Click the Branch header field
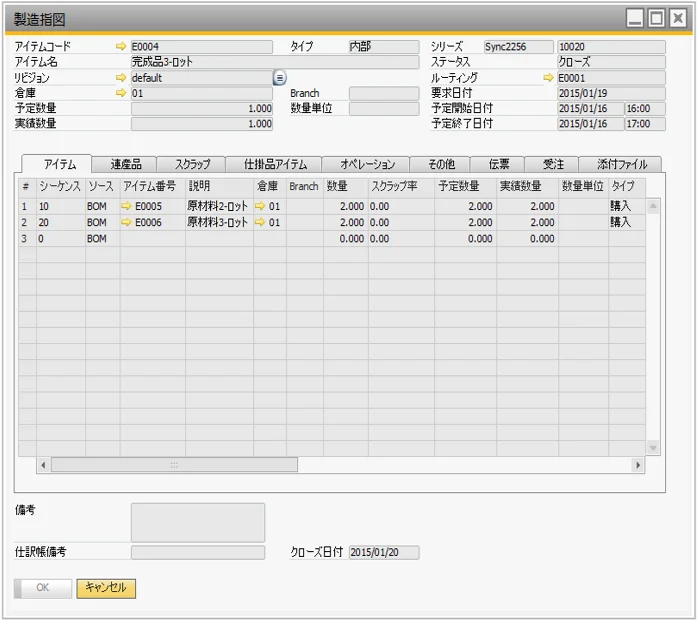 (384, 93)
